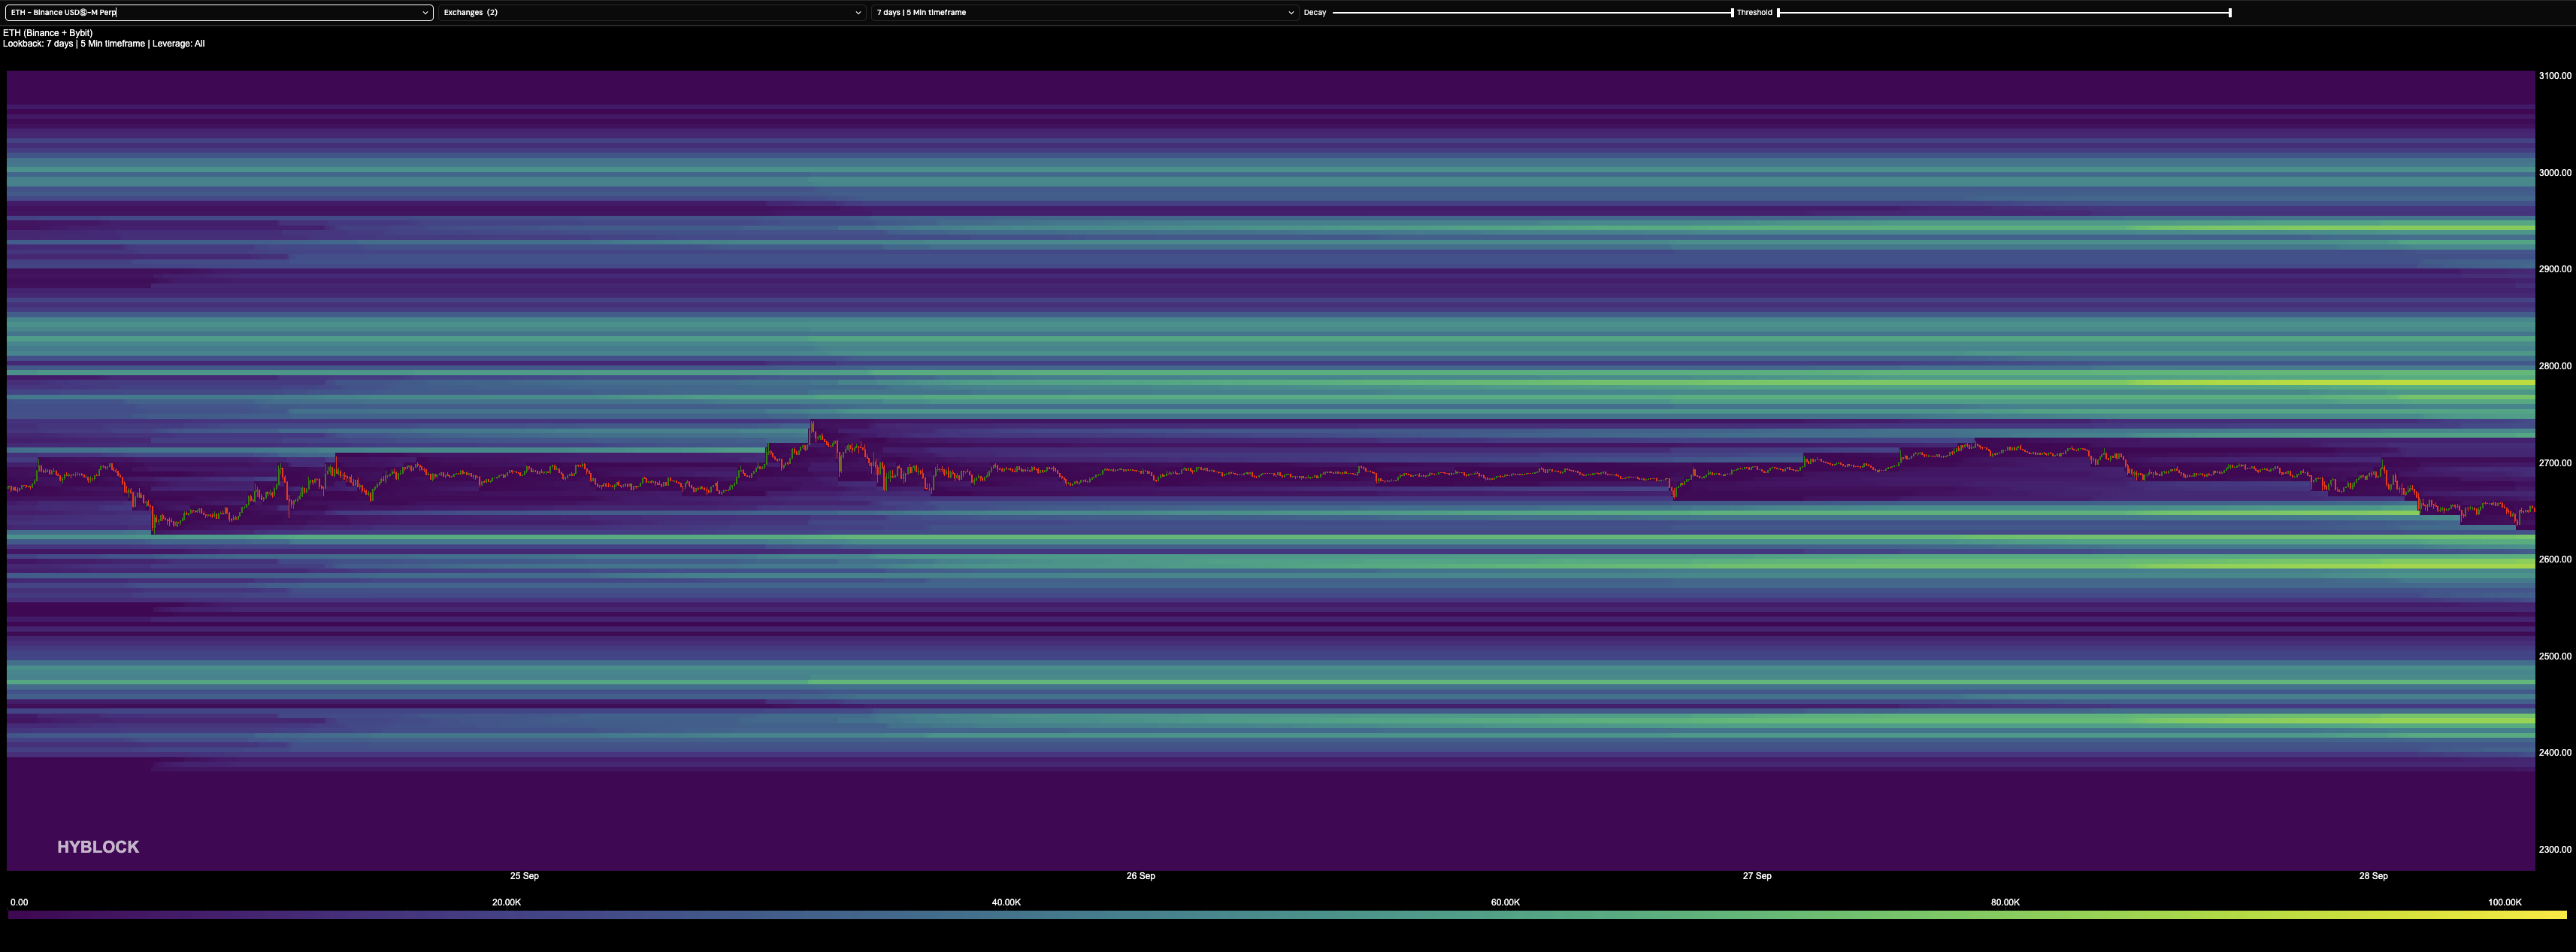Click the Decay slider handle
Viewport: 2576px width, 952px height.
pyautogui.click(x=1732, y=13)
